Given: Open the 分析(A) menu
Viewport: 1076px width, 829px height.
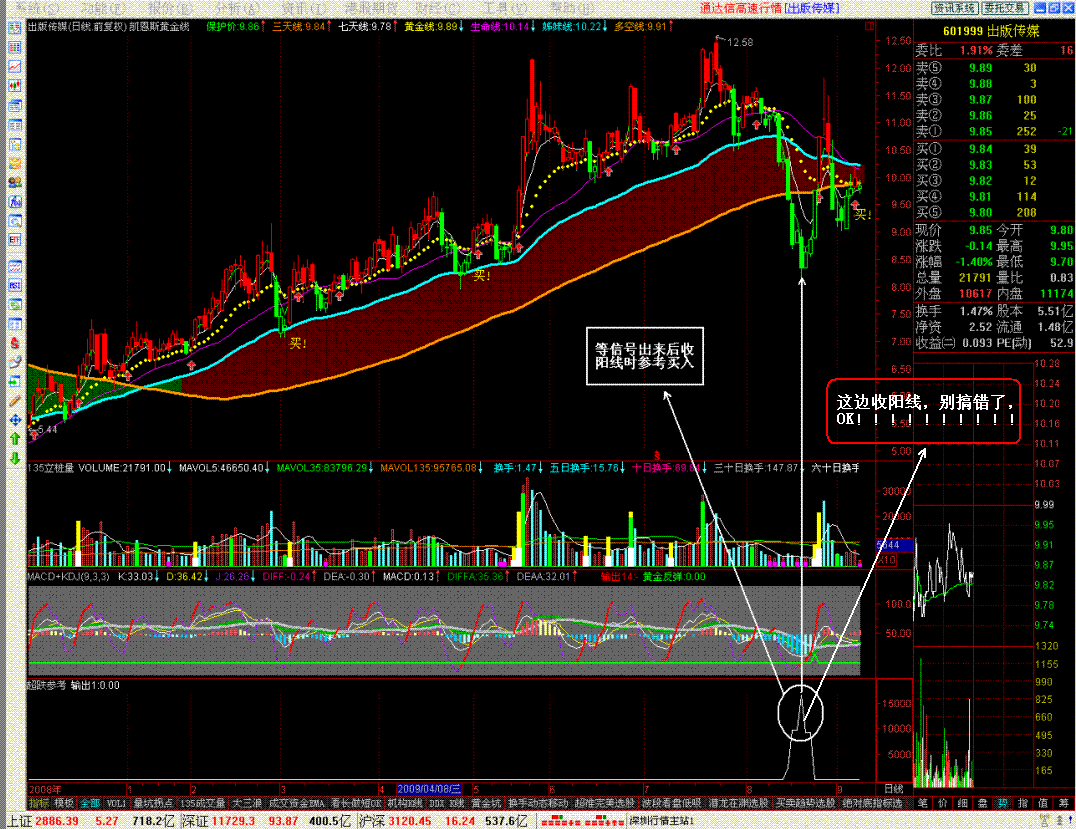Looking at the screenshot, I should coord(237,8).
